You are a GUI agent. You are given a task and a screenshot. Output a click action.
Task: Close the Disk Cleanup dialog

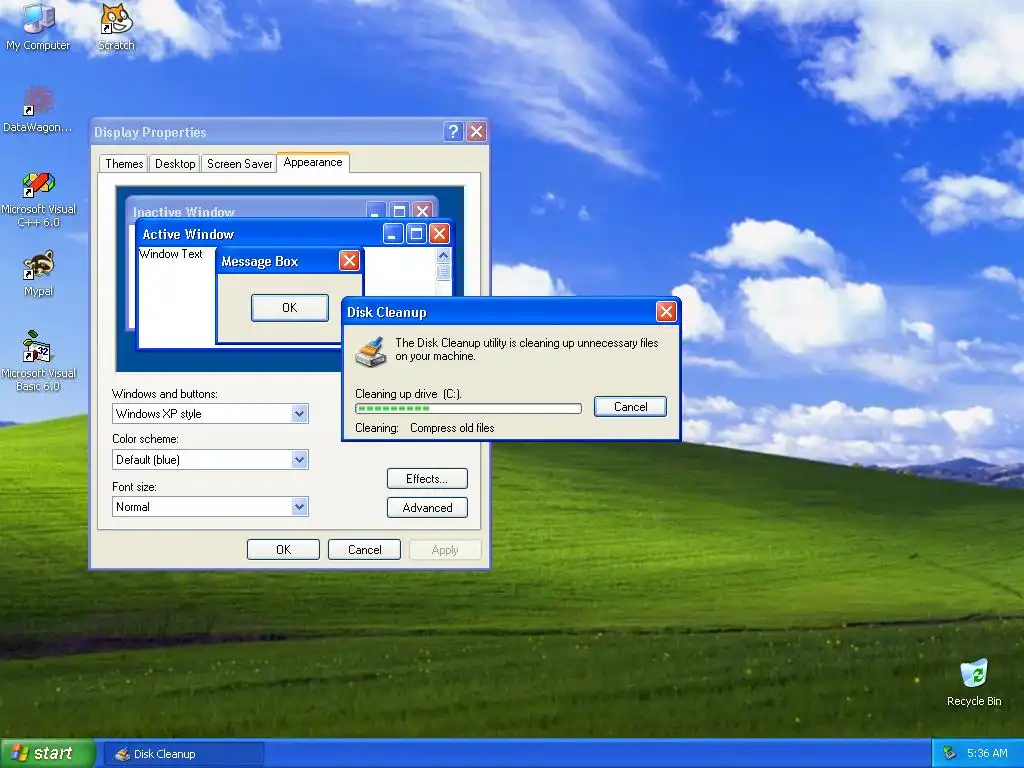click(665, 312)
